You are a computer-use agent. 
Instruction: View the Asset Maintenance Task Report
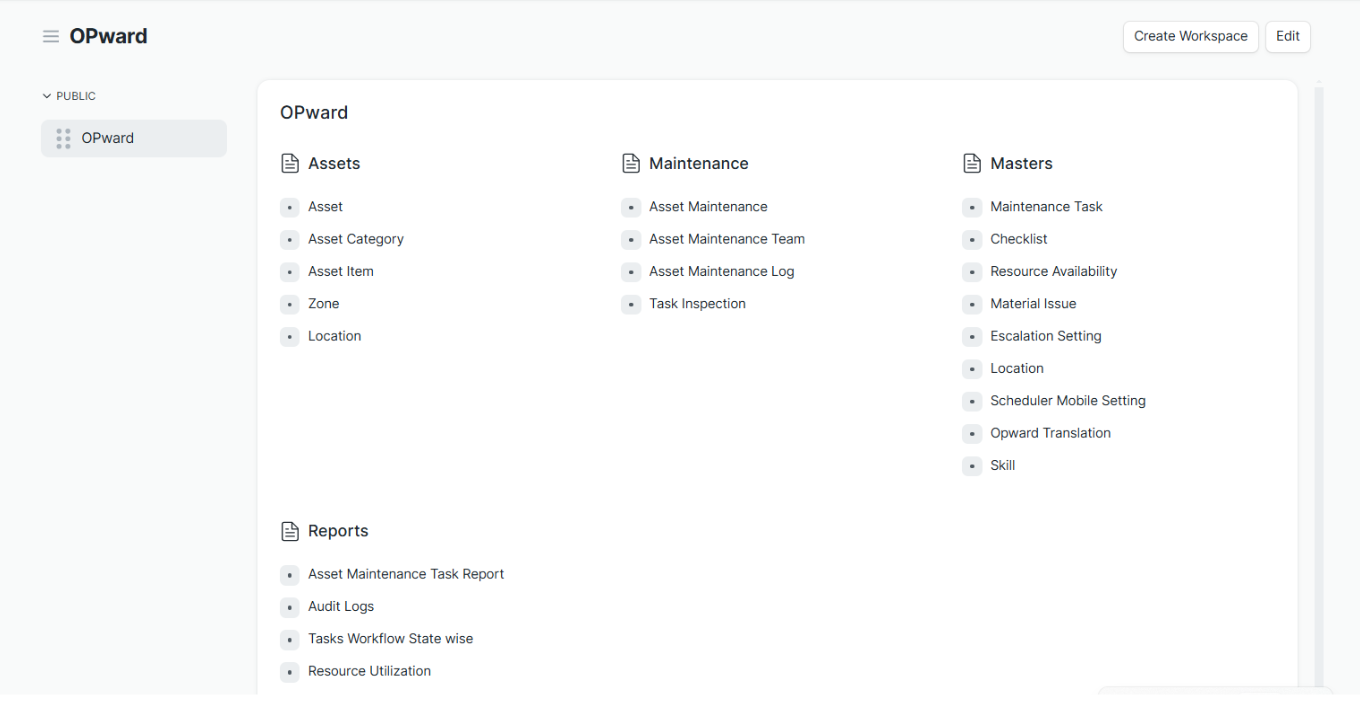pyautogui.click(x=405, y=574)
